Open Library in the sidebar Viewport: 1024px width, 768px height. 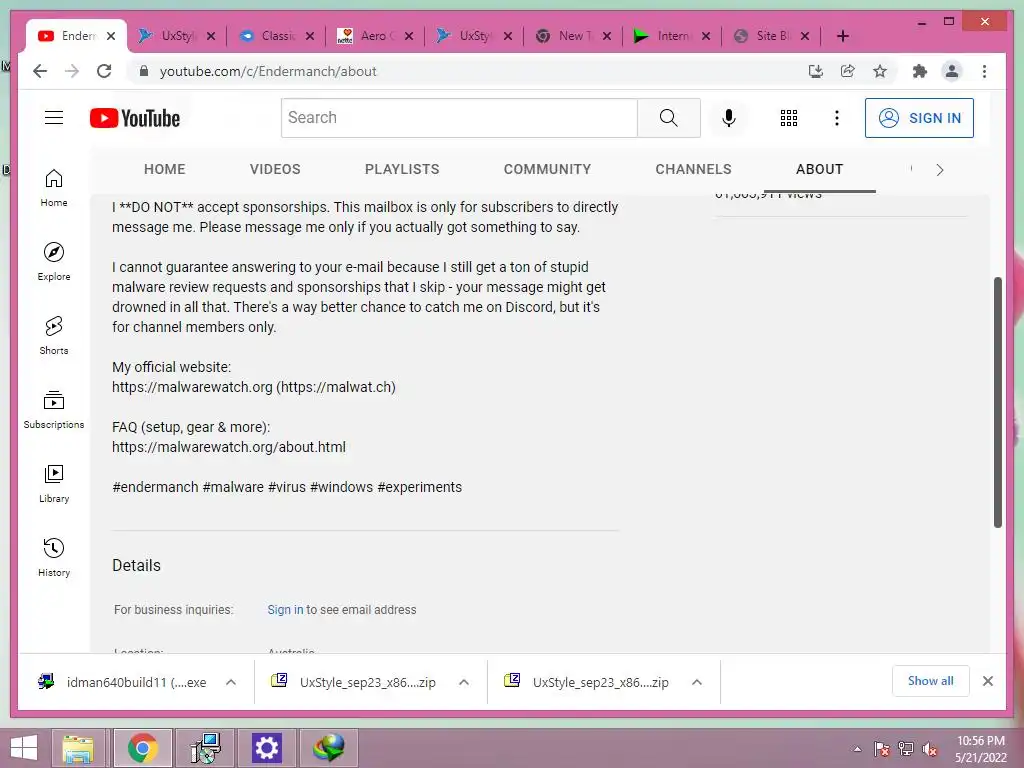tap(54, 484)
